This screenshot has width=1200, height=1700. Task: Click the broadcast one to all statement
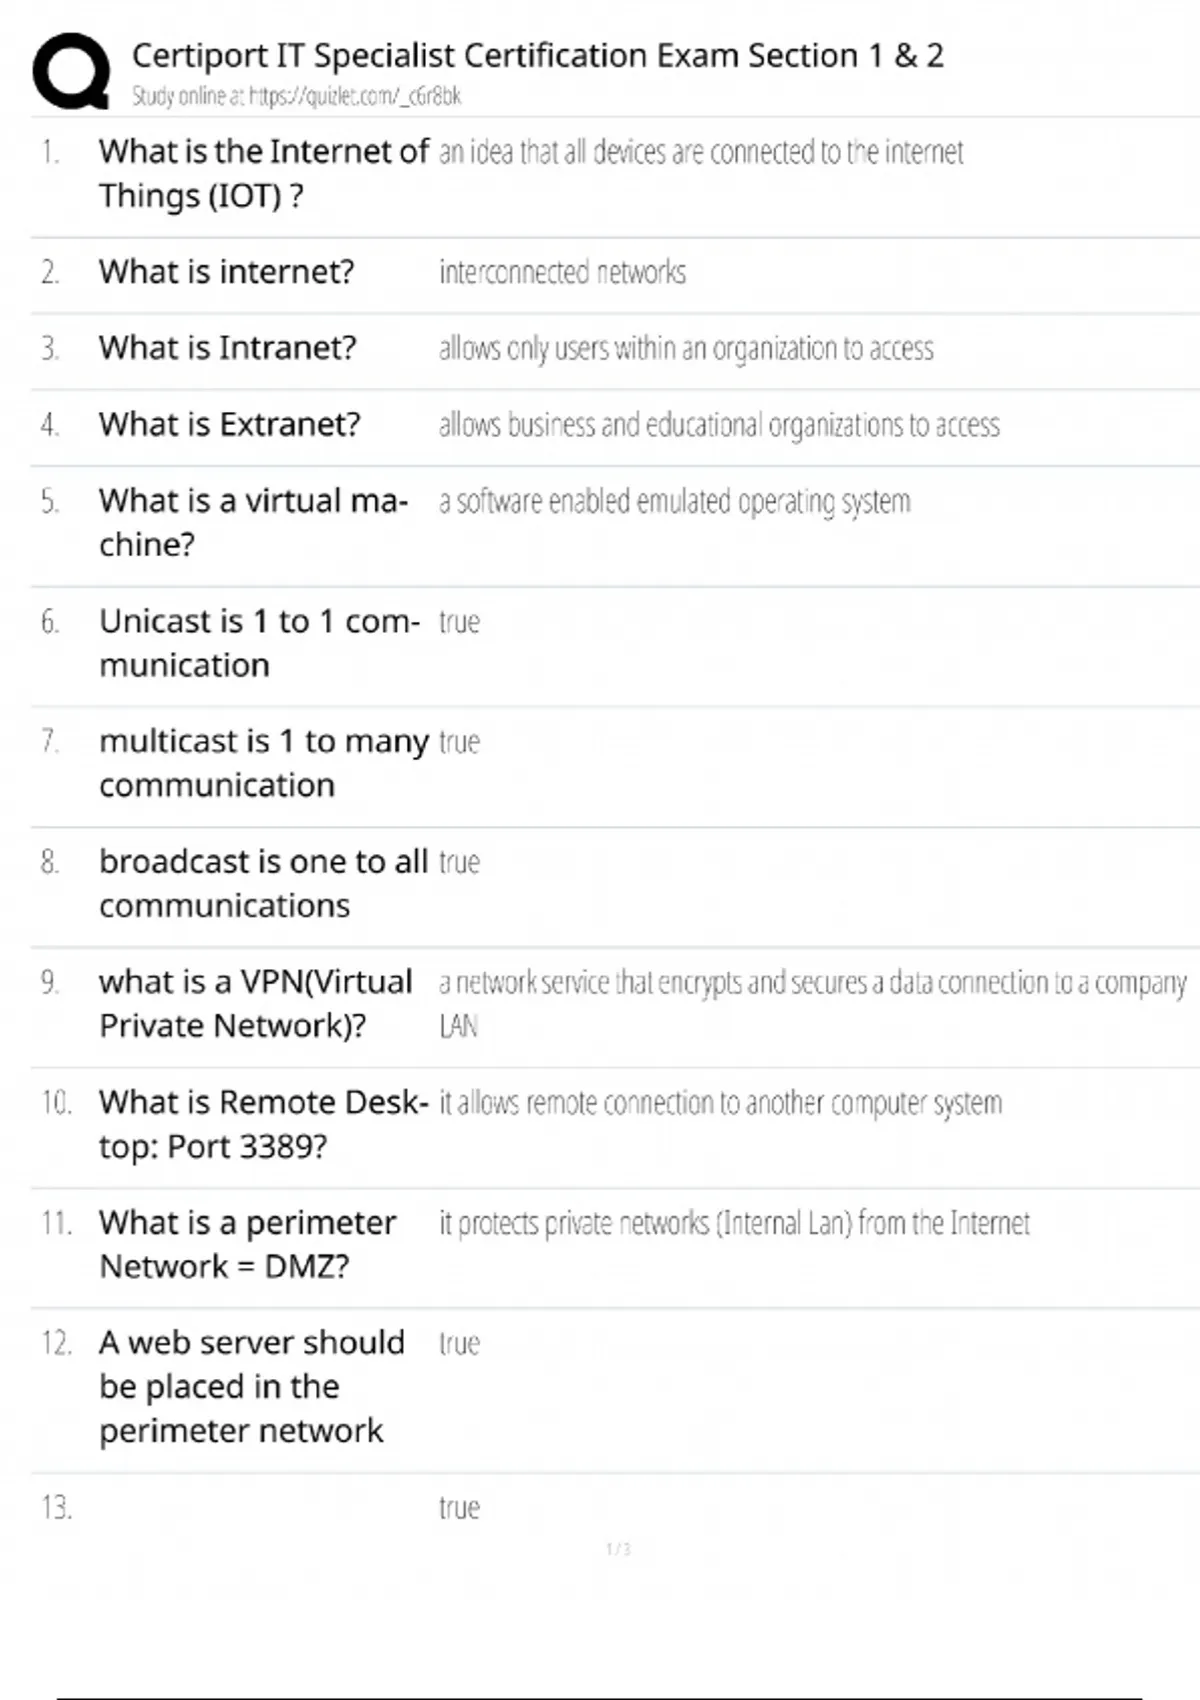tap(263, 883)
